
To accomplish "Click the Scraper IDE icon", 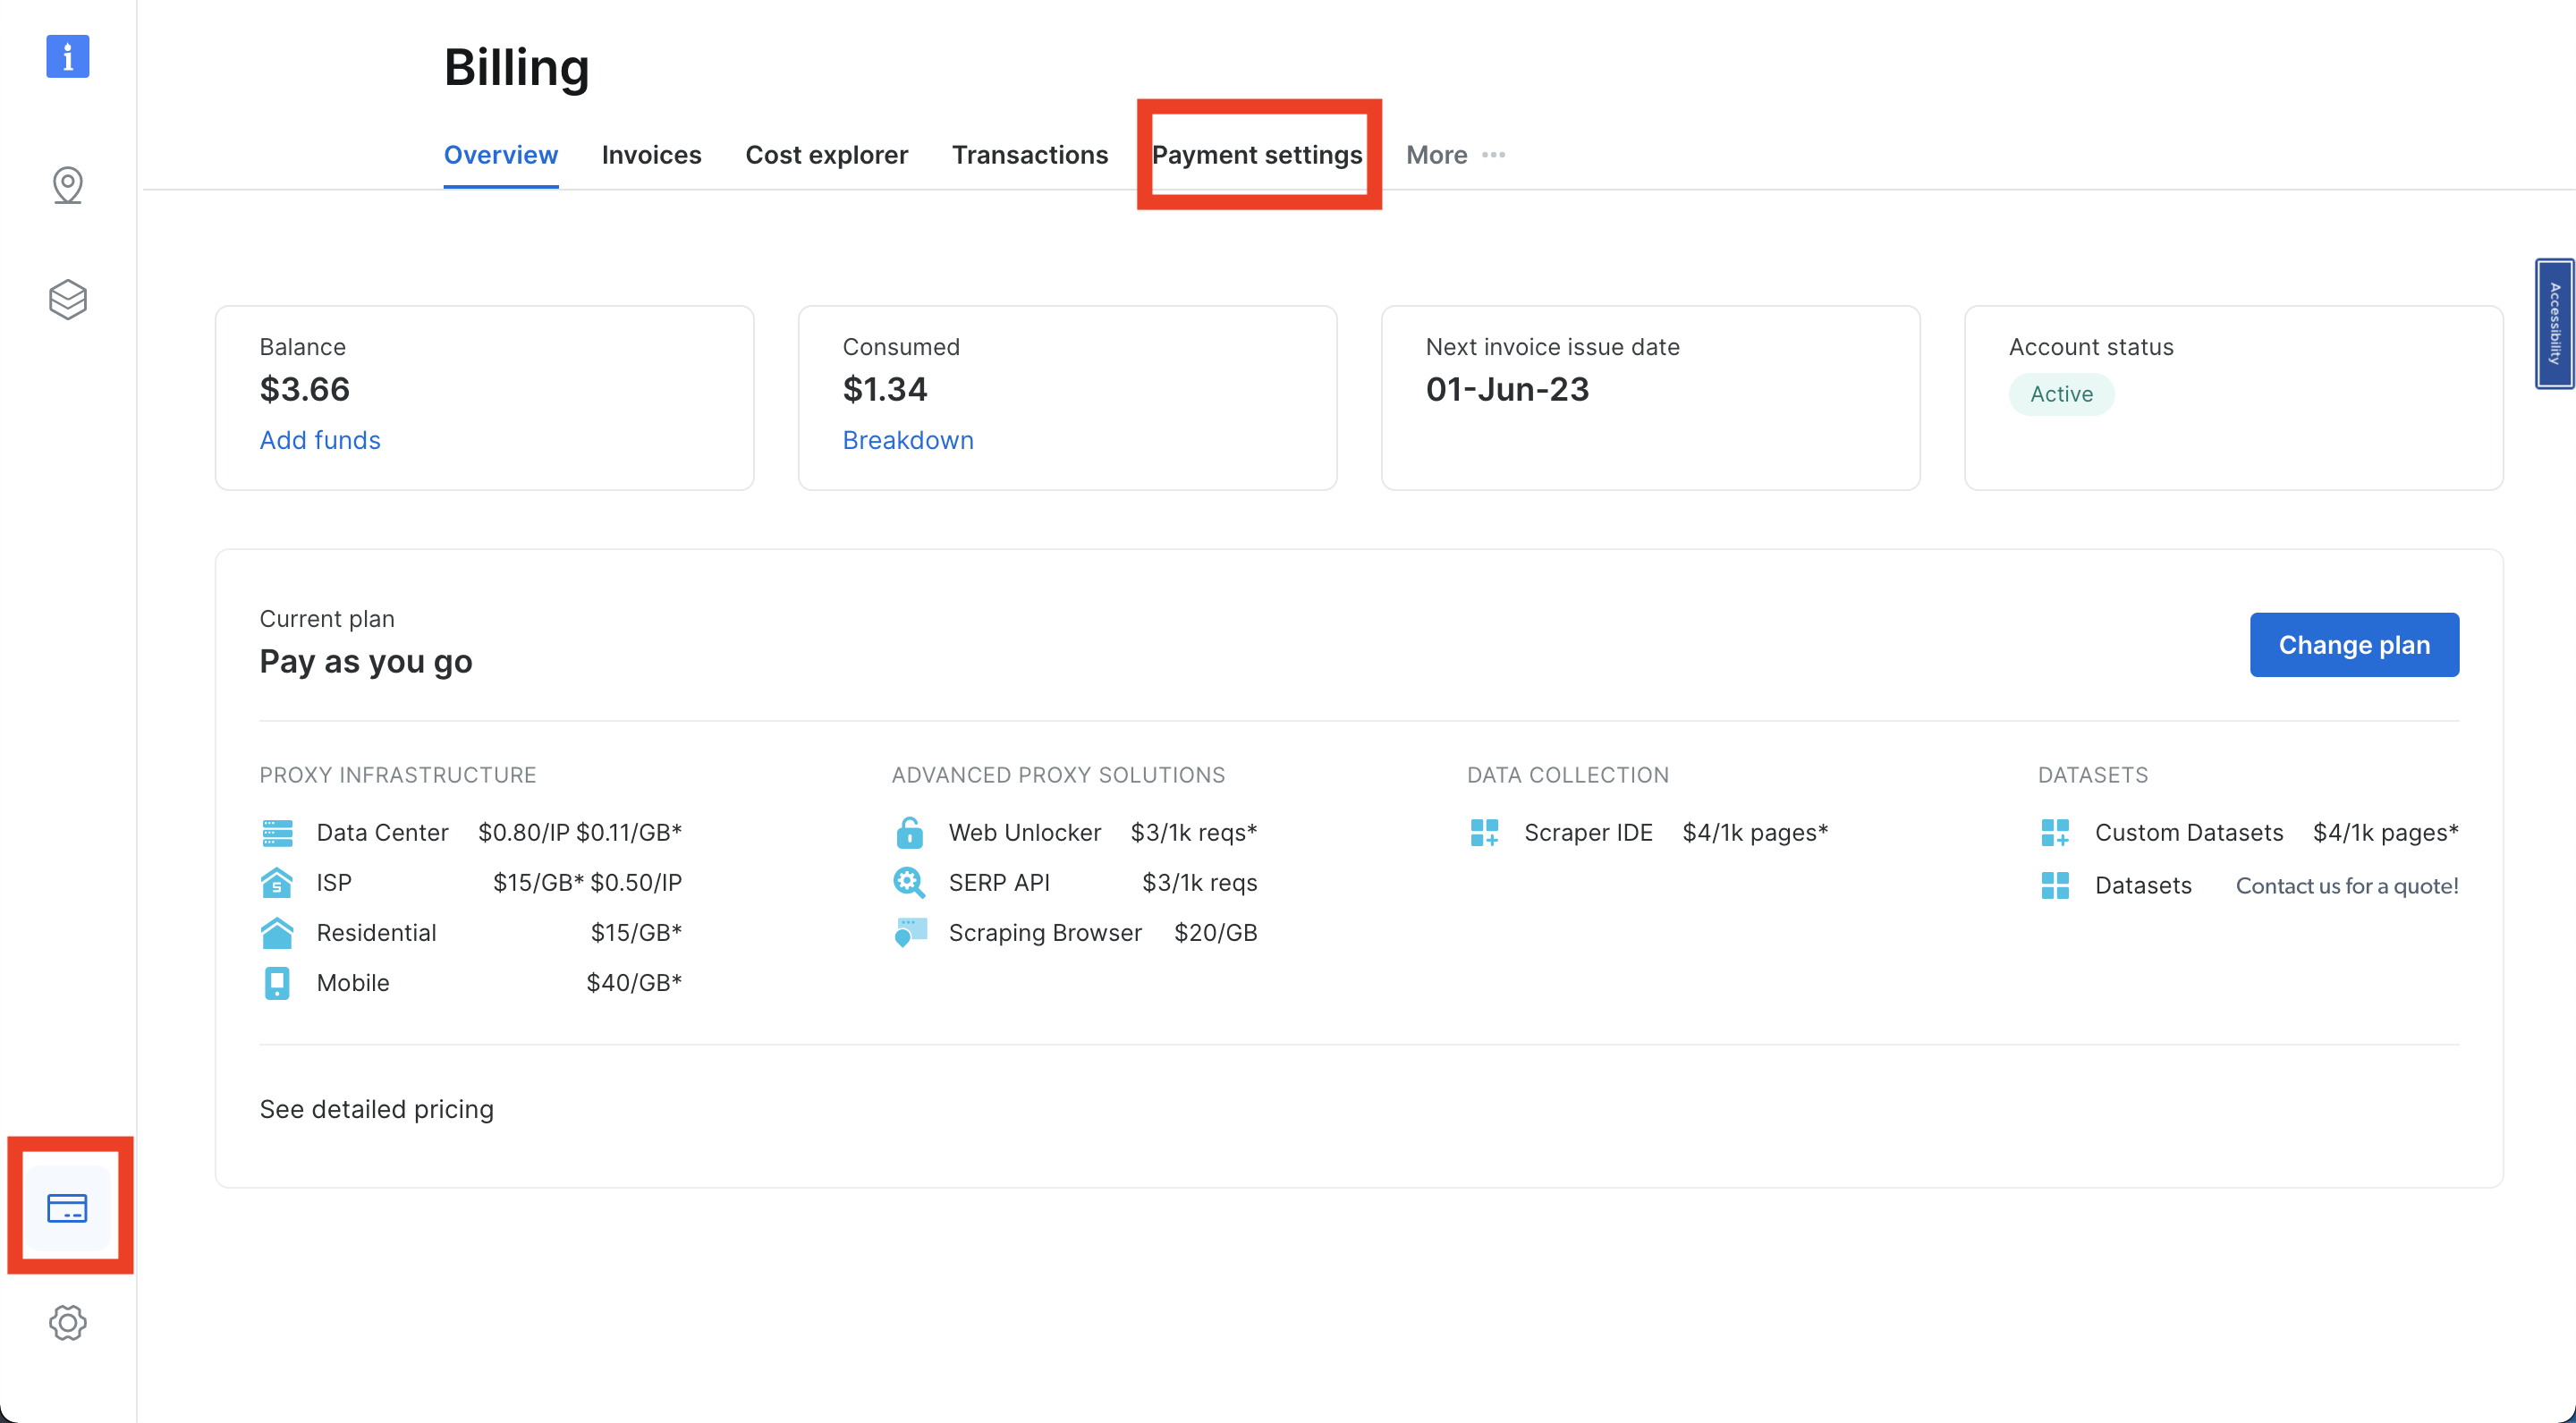I will pyautogui.click(x=1485, y=832).
